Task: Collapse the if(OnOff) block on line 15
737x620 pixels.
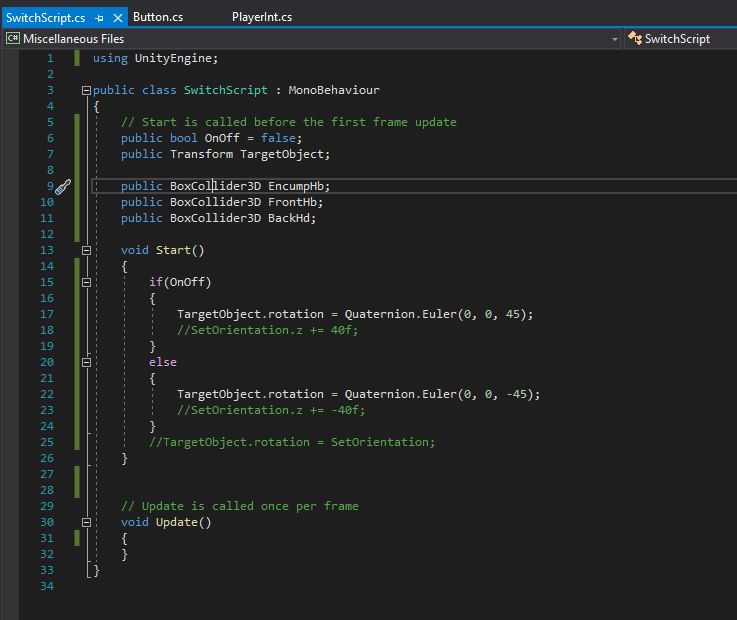Action: coord(86,283)
